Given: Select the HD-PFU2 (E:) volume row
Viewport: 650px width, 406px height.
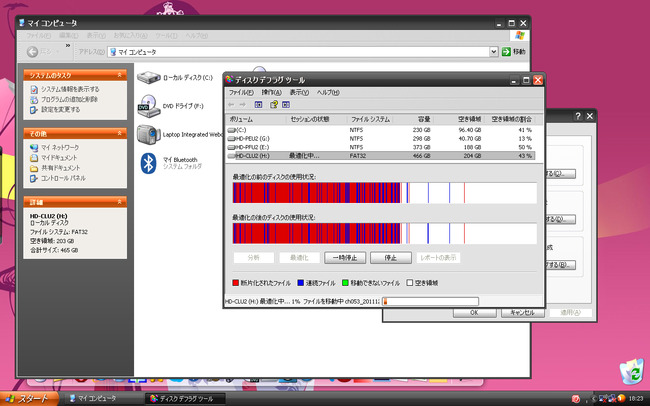Looking at the screenshot, I should pyautogui.click(x=381, y=147).
